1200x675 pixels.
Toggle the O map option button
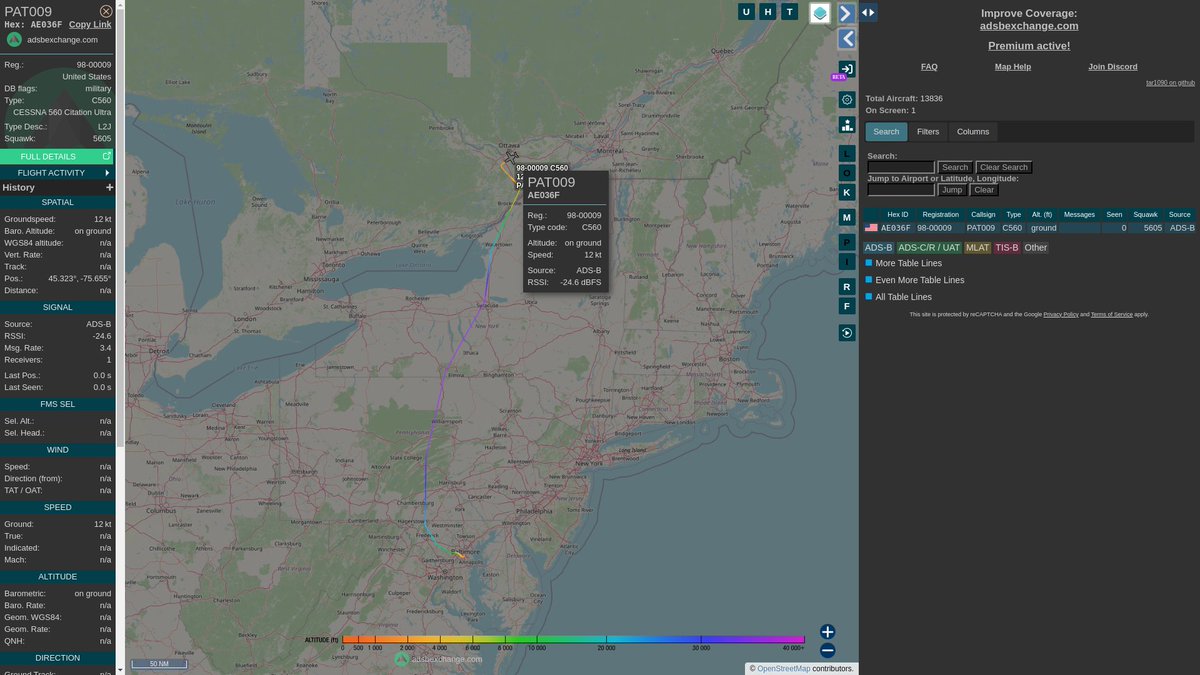pos(847,172)
